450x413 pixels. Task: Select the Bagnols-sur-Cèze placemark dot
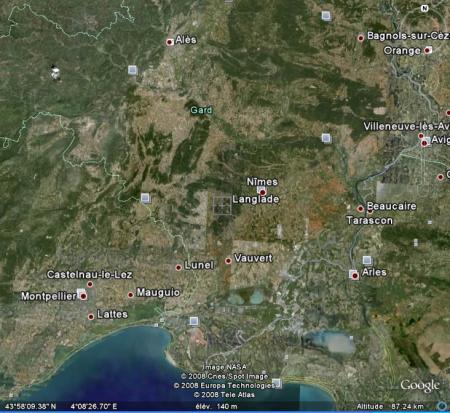[x=360, y=38]
